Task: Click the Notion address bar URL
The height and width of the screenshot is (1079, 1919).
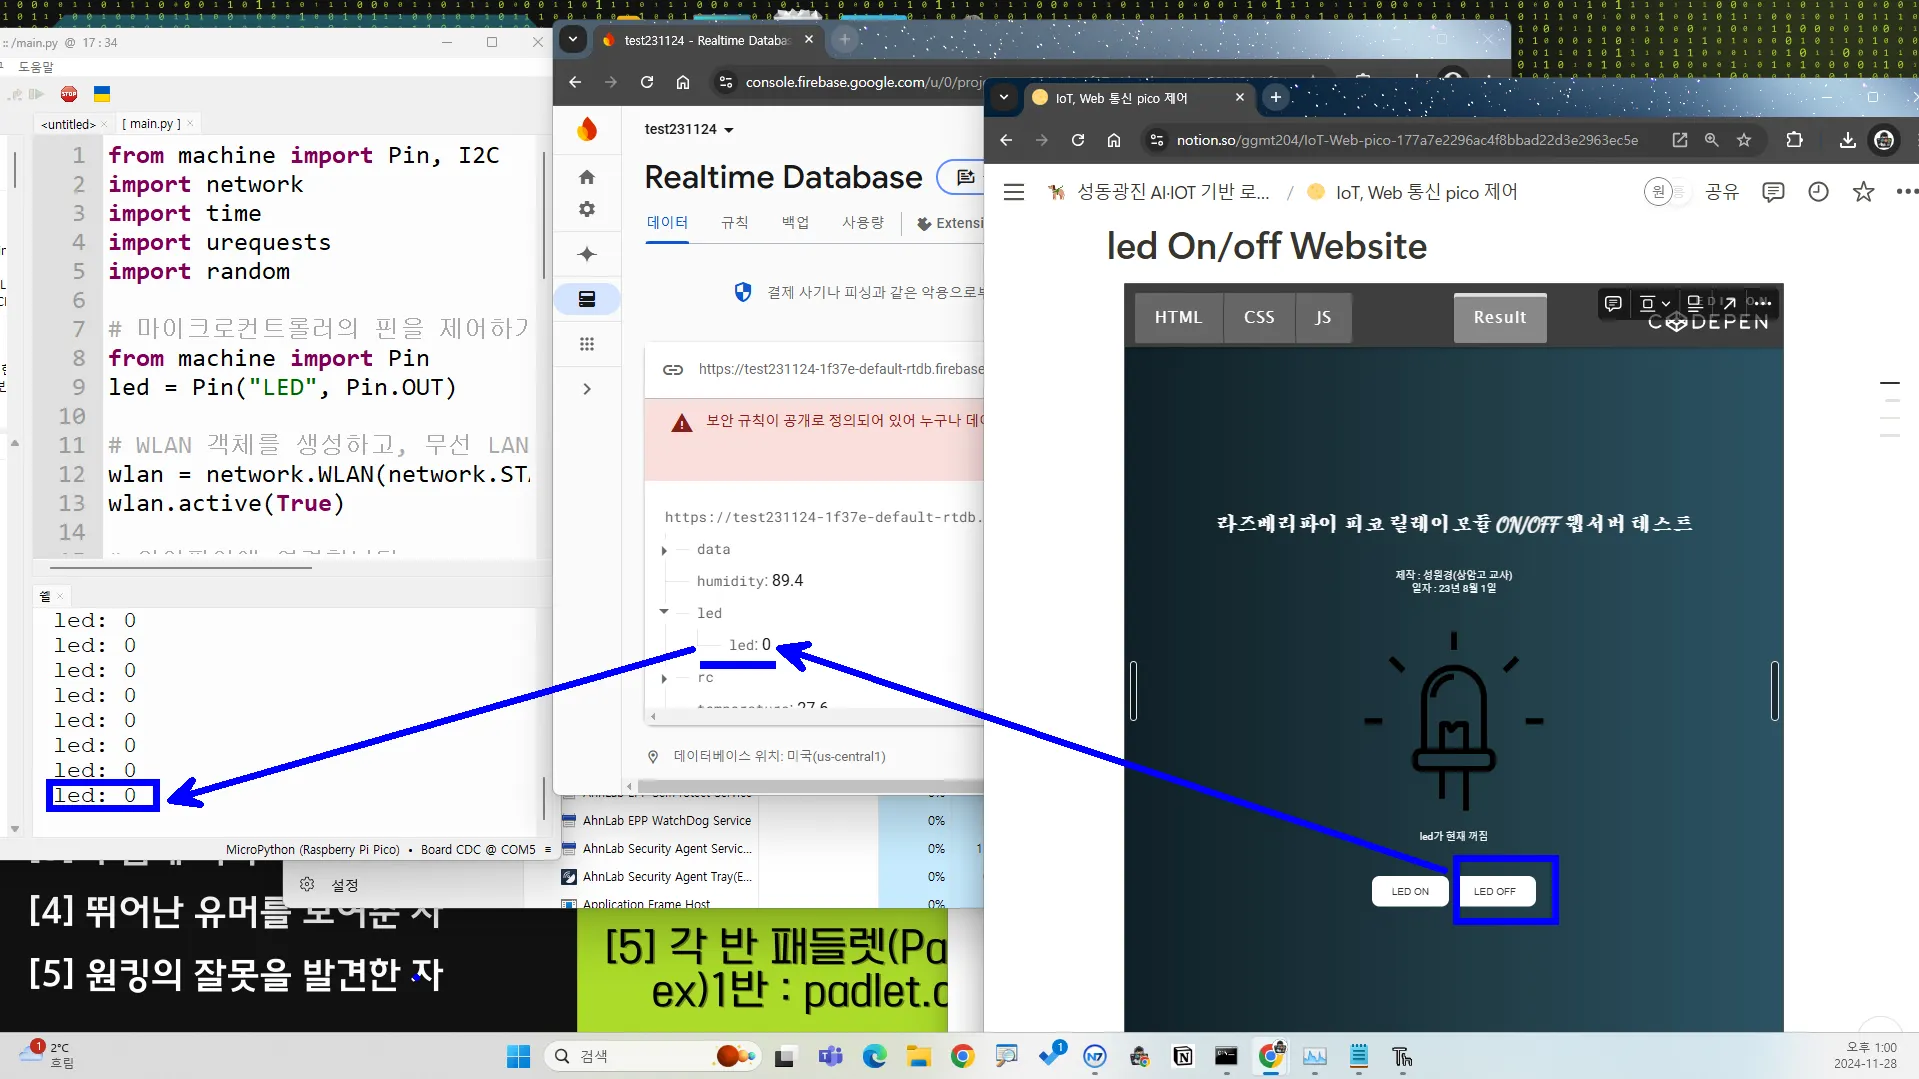Action: (1407, 140)
